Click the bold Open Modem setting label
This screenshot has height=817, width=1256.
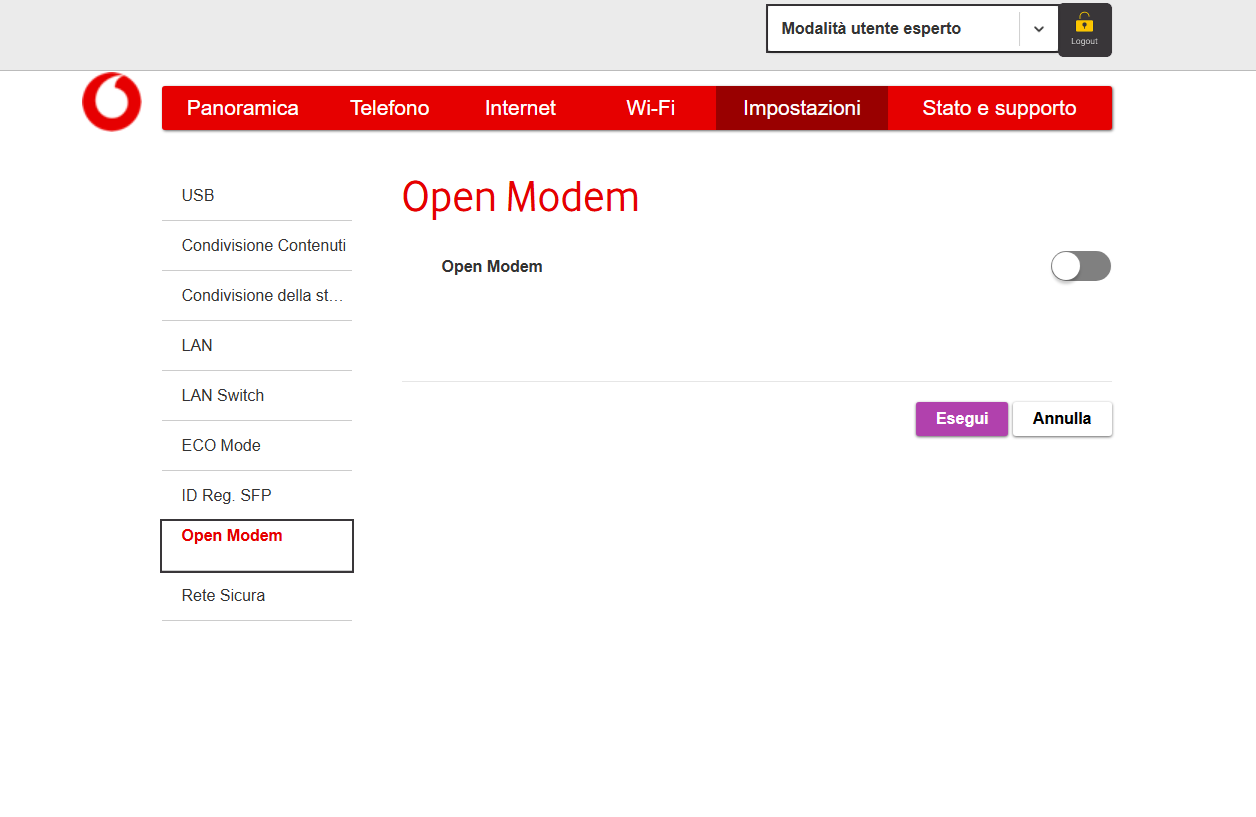492,267
